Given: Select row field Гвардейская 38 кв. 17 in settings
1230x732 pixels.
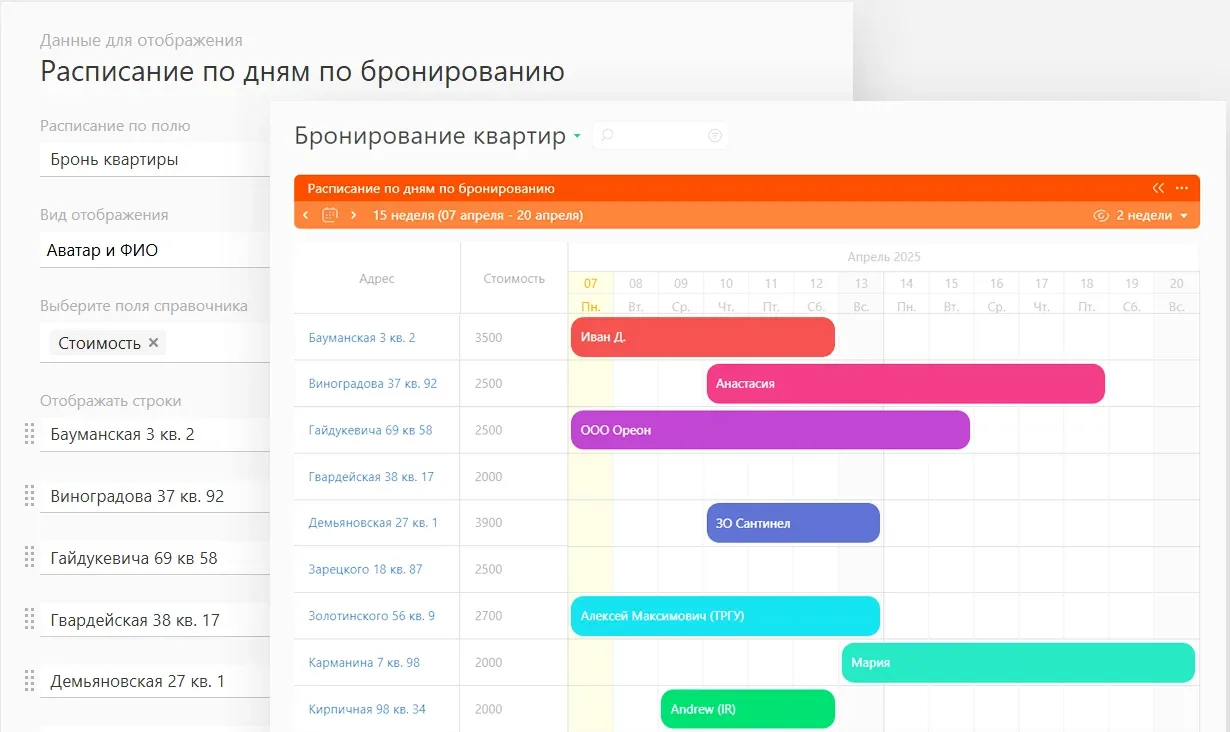Looking at the screenshot, I should (x=155, y=620).
